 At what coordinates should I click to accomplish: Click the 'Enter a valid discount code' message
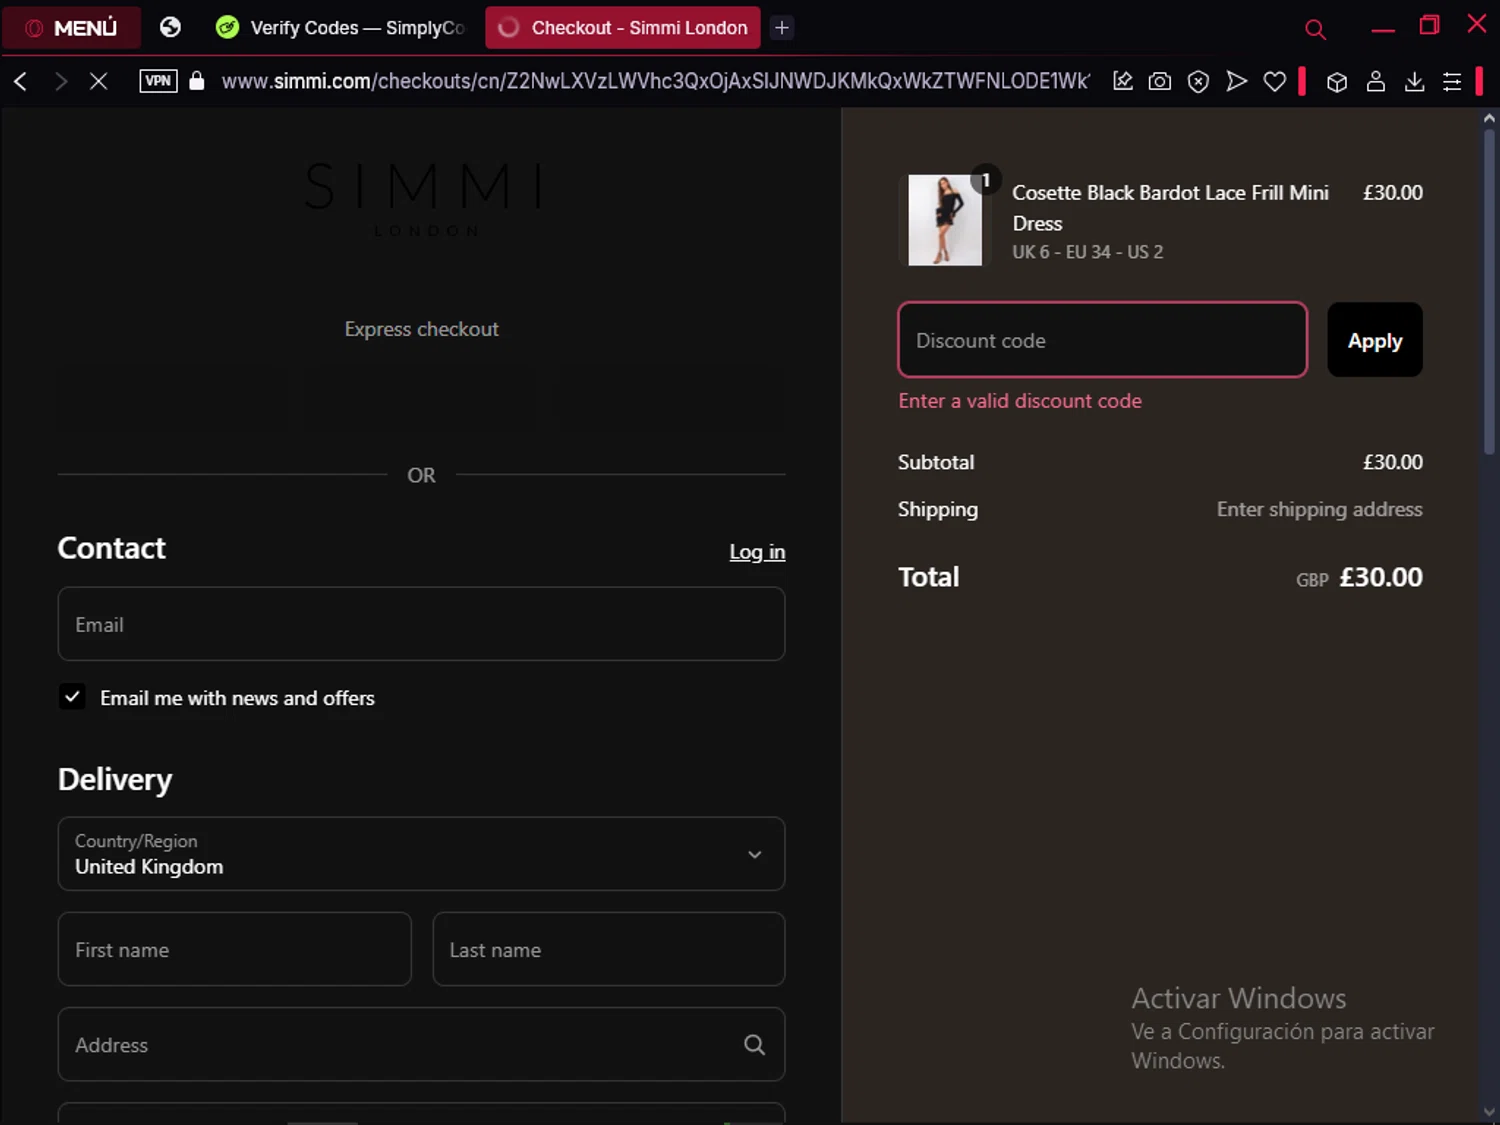pos(1020,401)
